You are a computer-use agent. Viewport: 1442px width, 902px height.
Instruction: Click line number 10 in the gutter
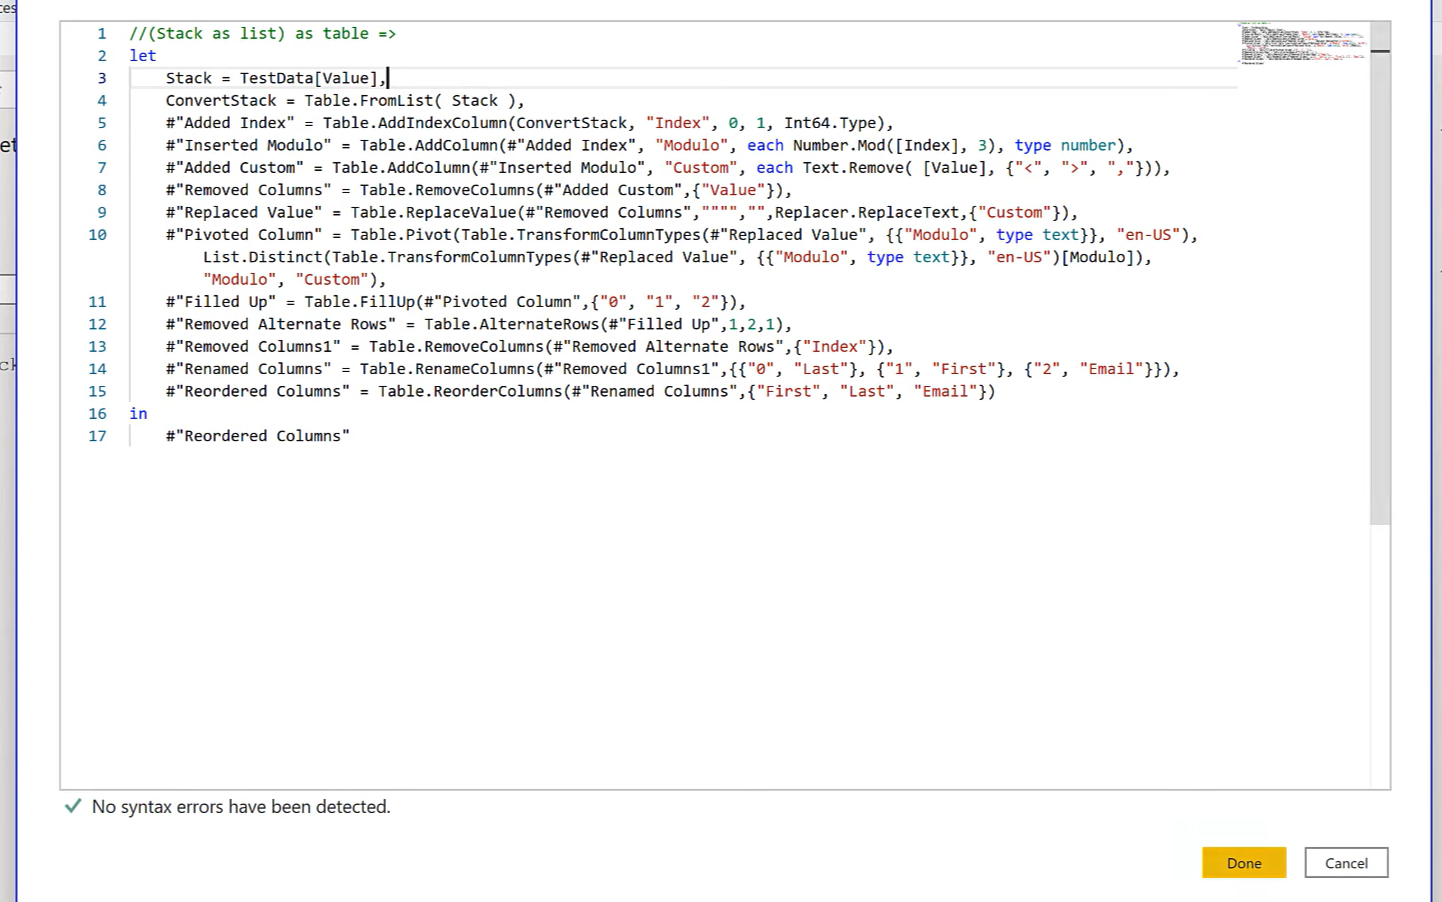click(97, 235)
